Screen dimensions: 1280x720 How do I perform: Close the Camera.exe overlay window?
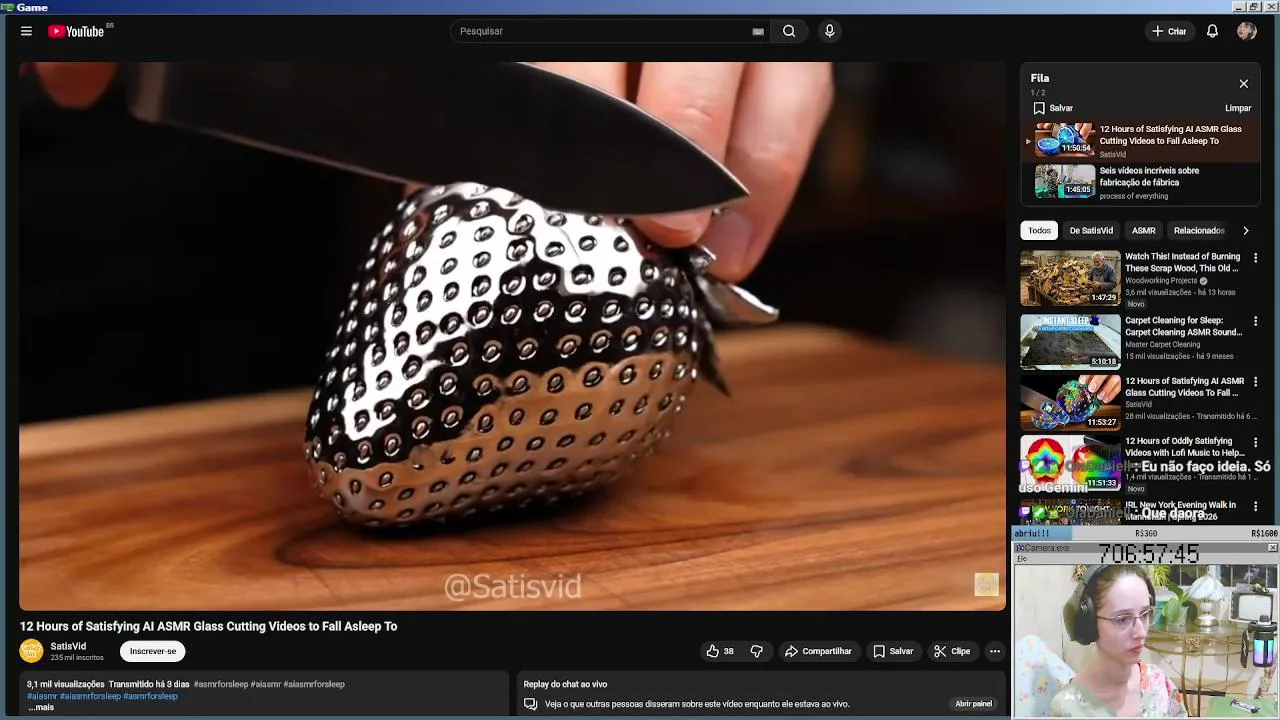point(1272,548)
